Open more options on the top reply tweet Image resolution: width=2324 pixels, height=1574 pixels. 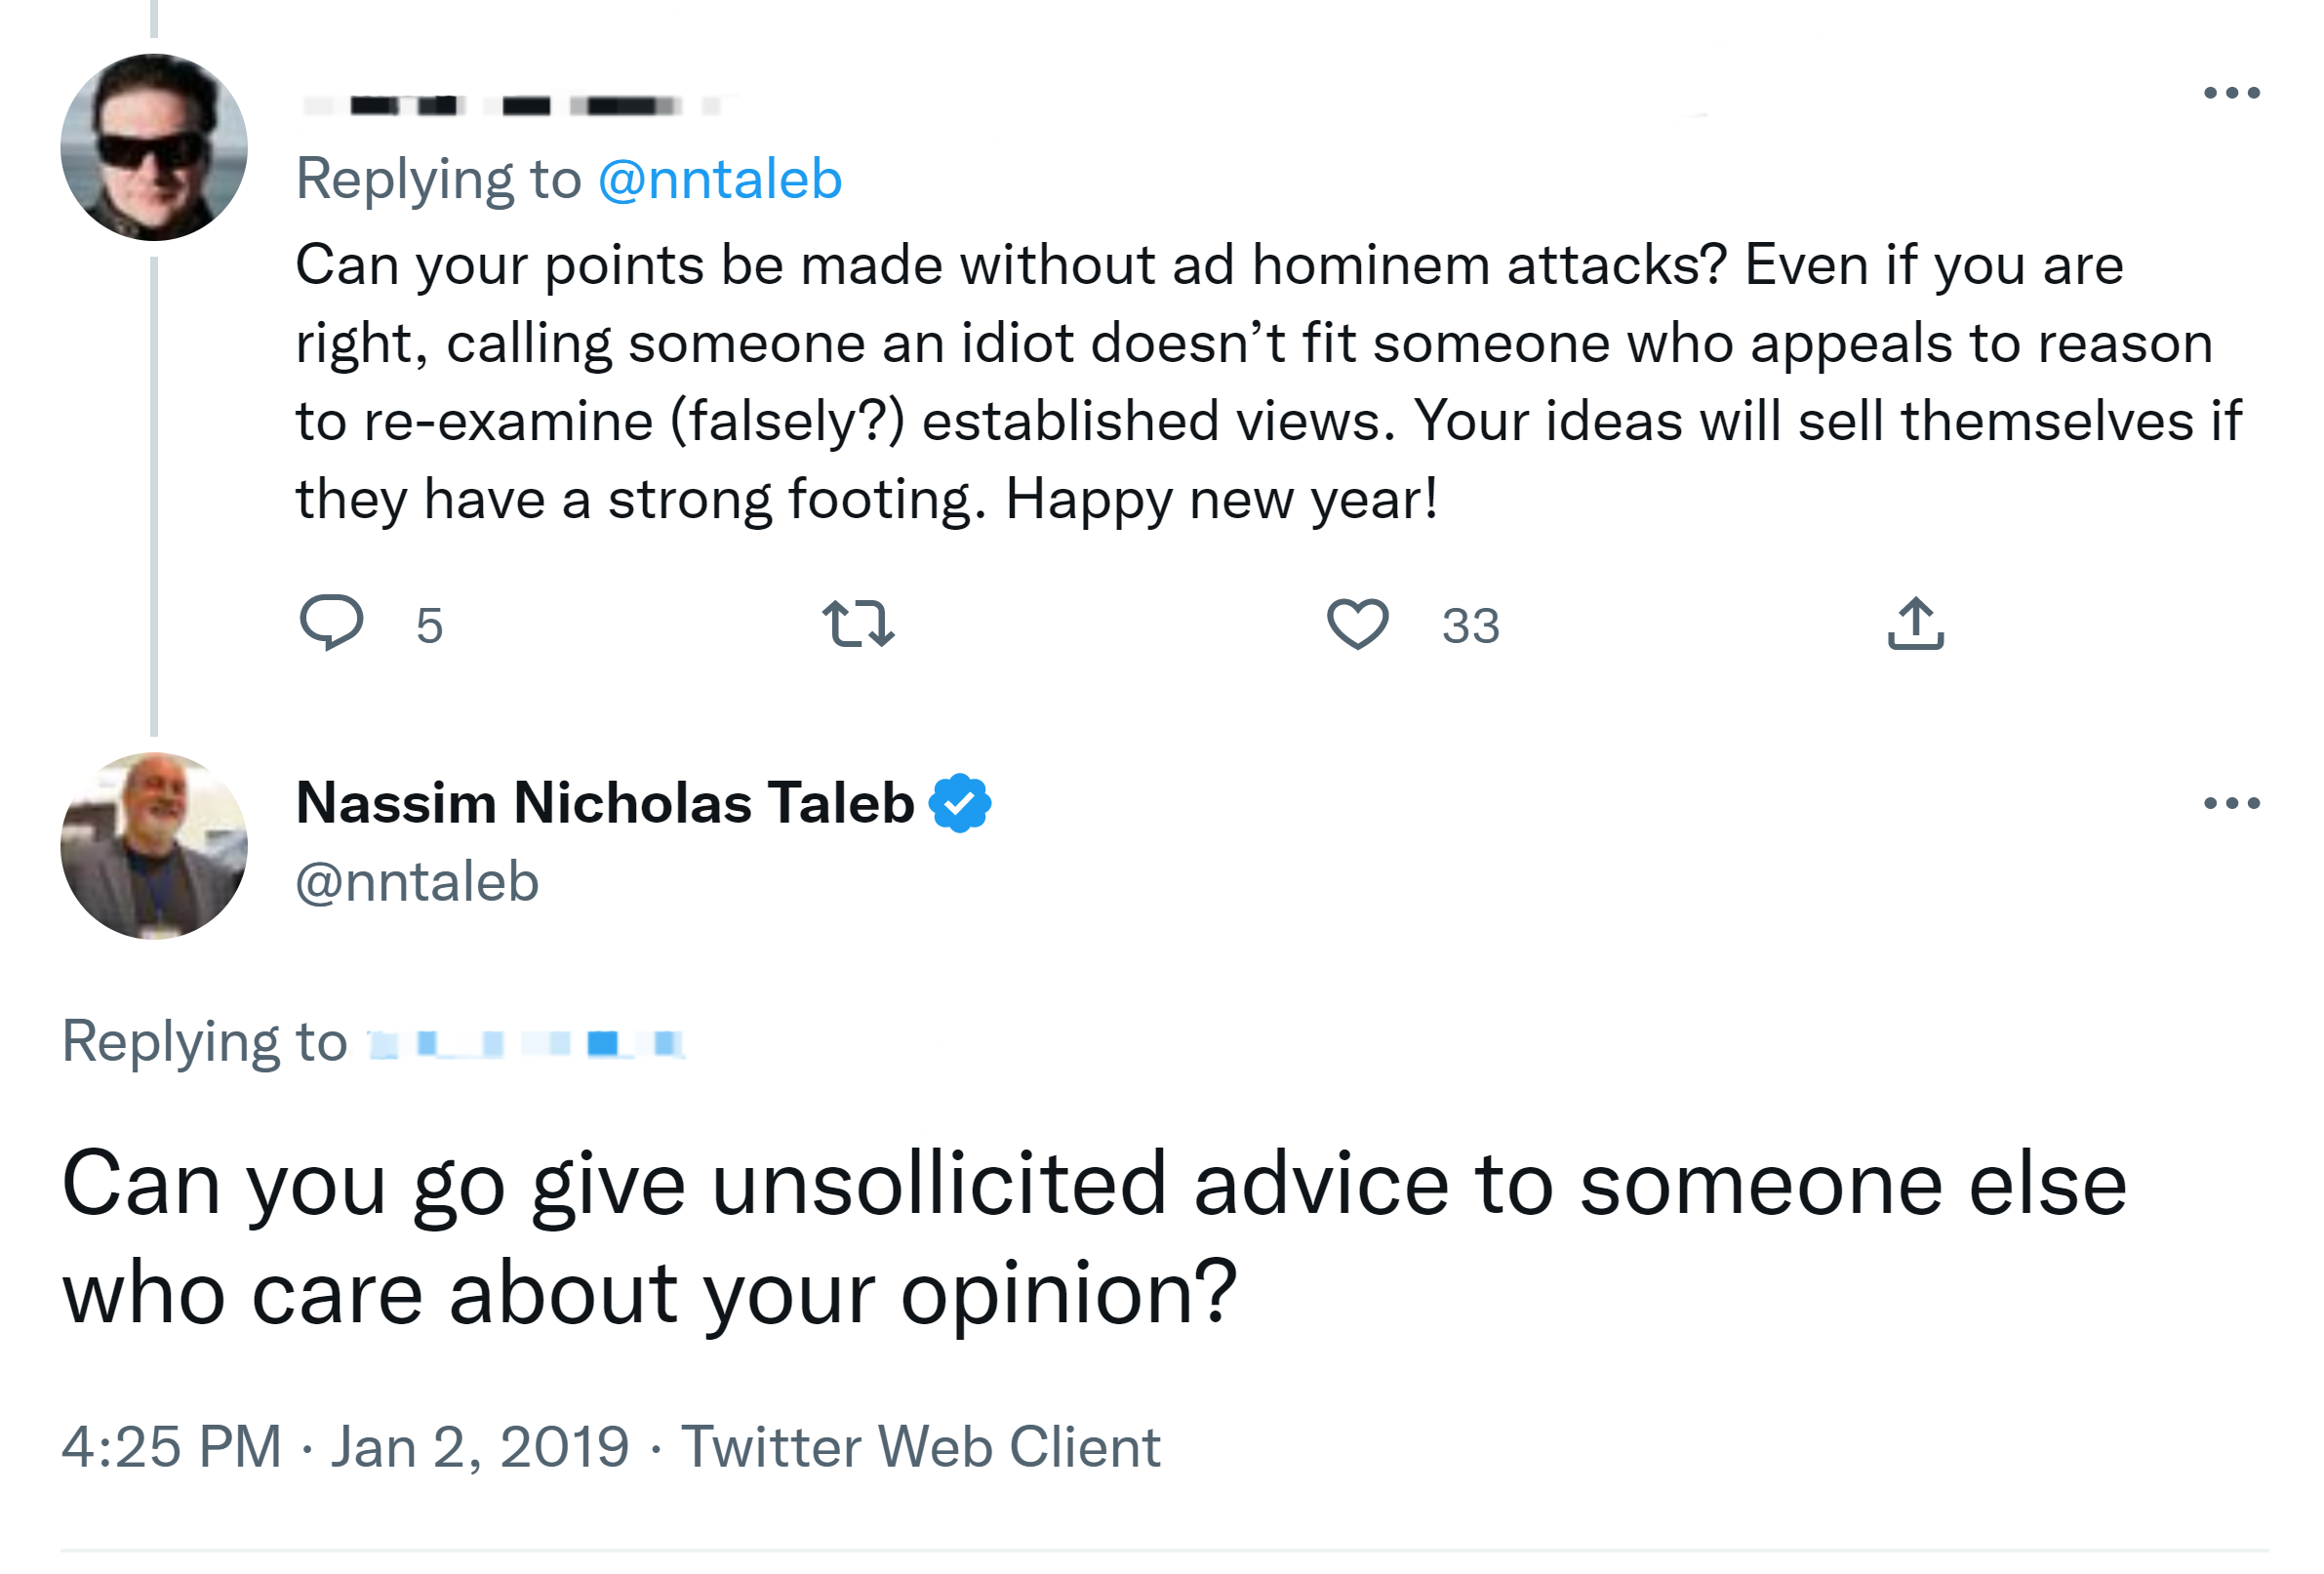2230,93
